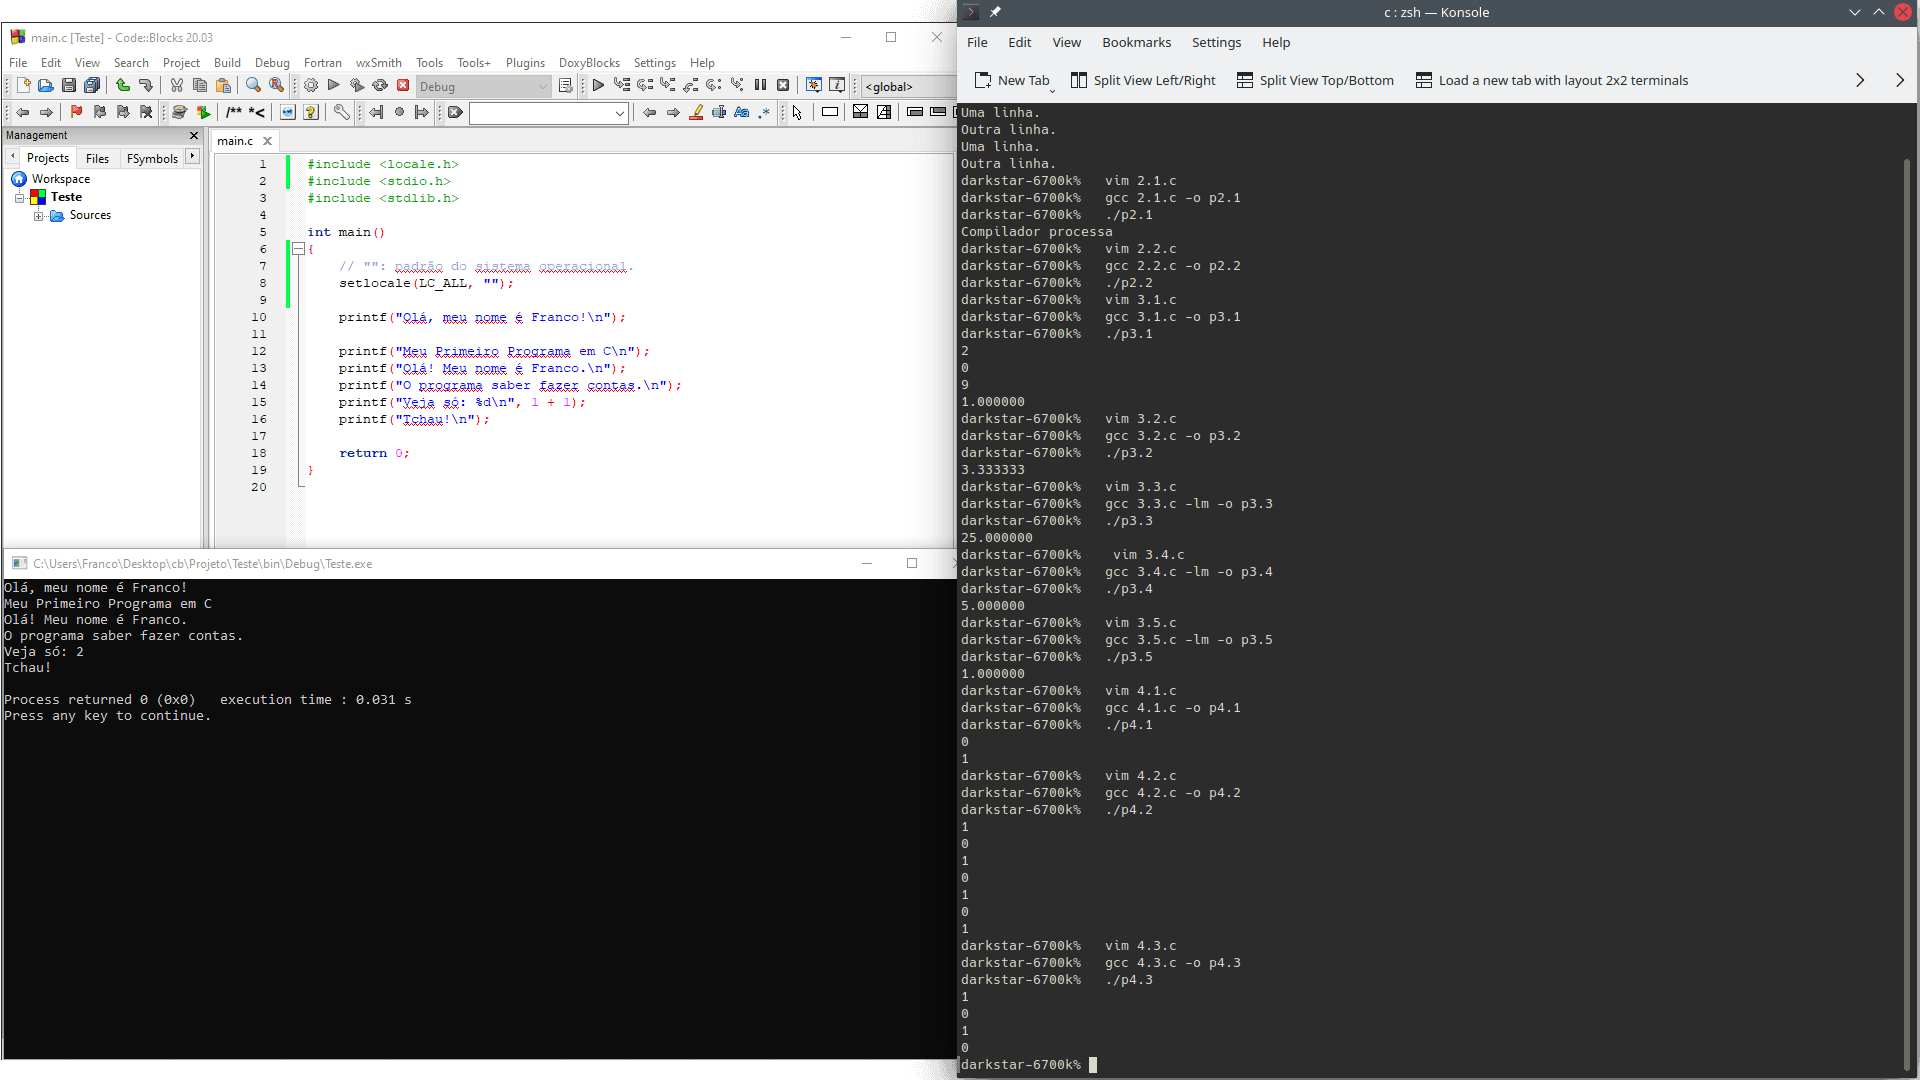The height and width of the screenshot is (1080, 1920).
Task: Expand the Sources tree item
Action: [x=37, y=215]
